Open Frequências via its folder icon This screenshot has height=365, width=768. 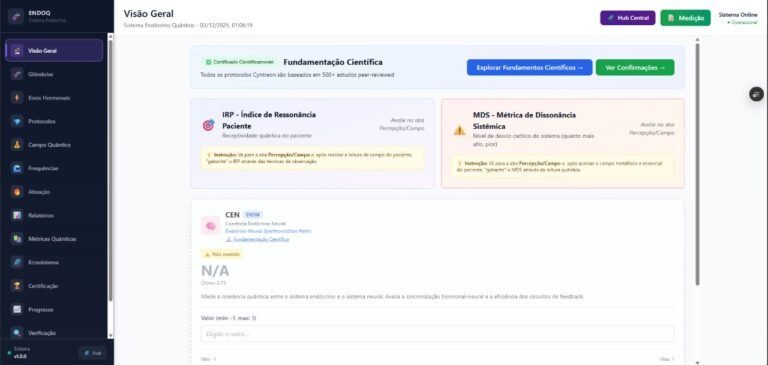pyautogui.click(x=17, y=168)
